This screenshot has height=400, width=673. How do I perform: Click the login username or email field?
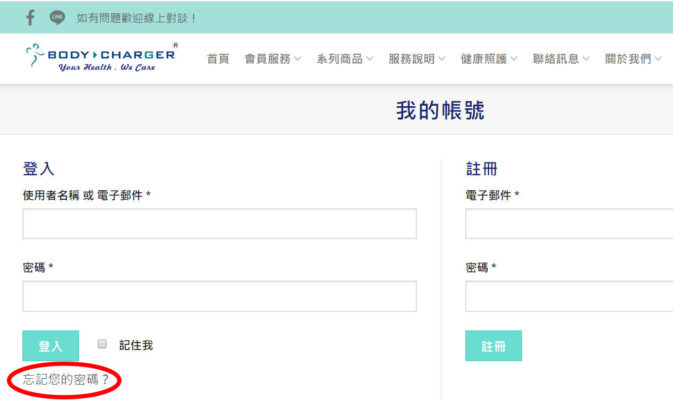pos(219,224)
